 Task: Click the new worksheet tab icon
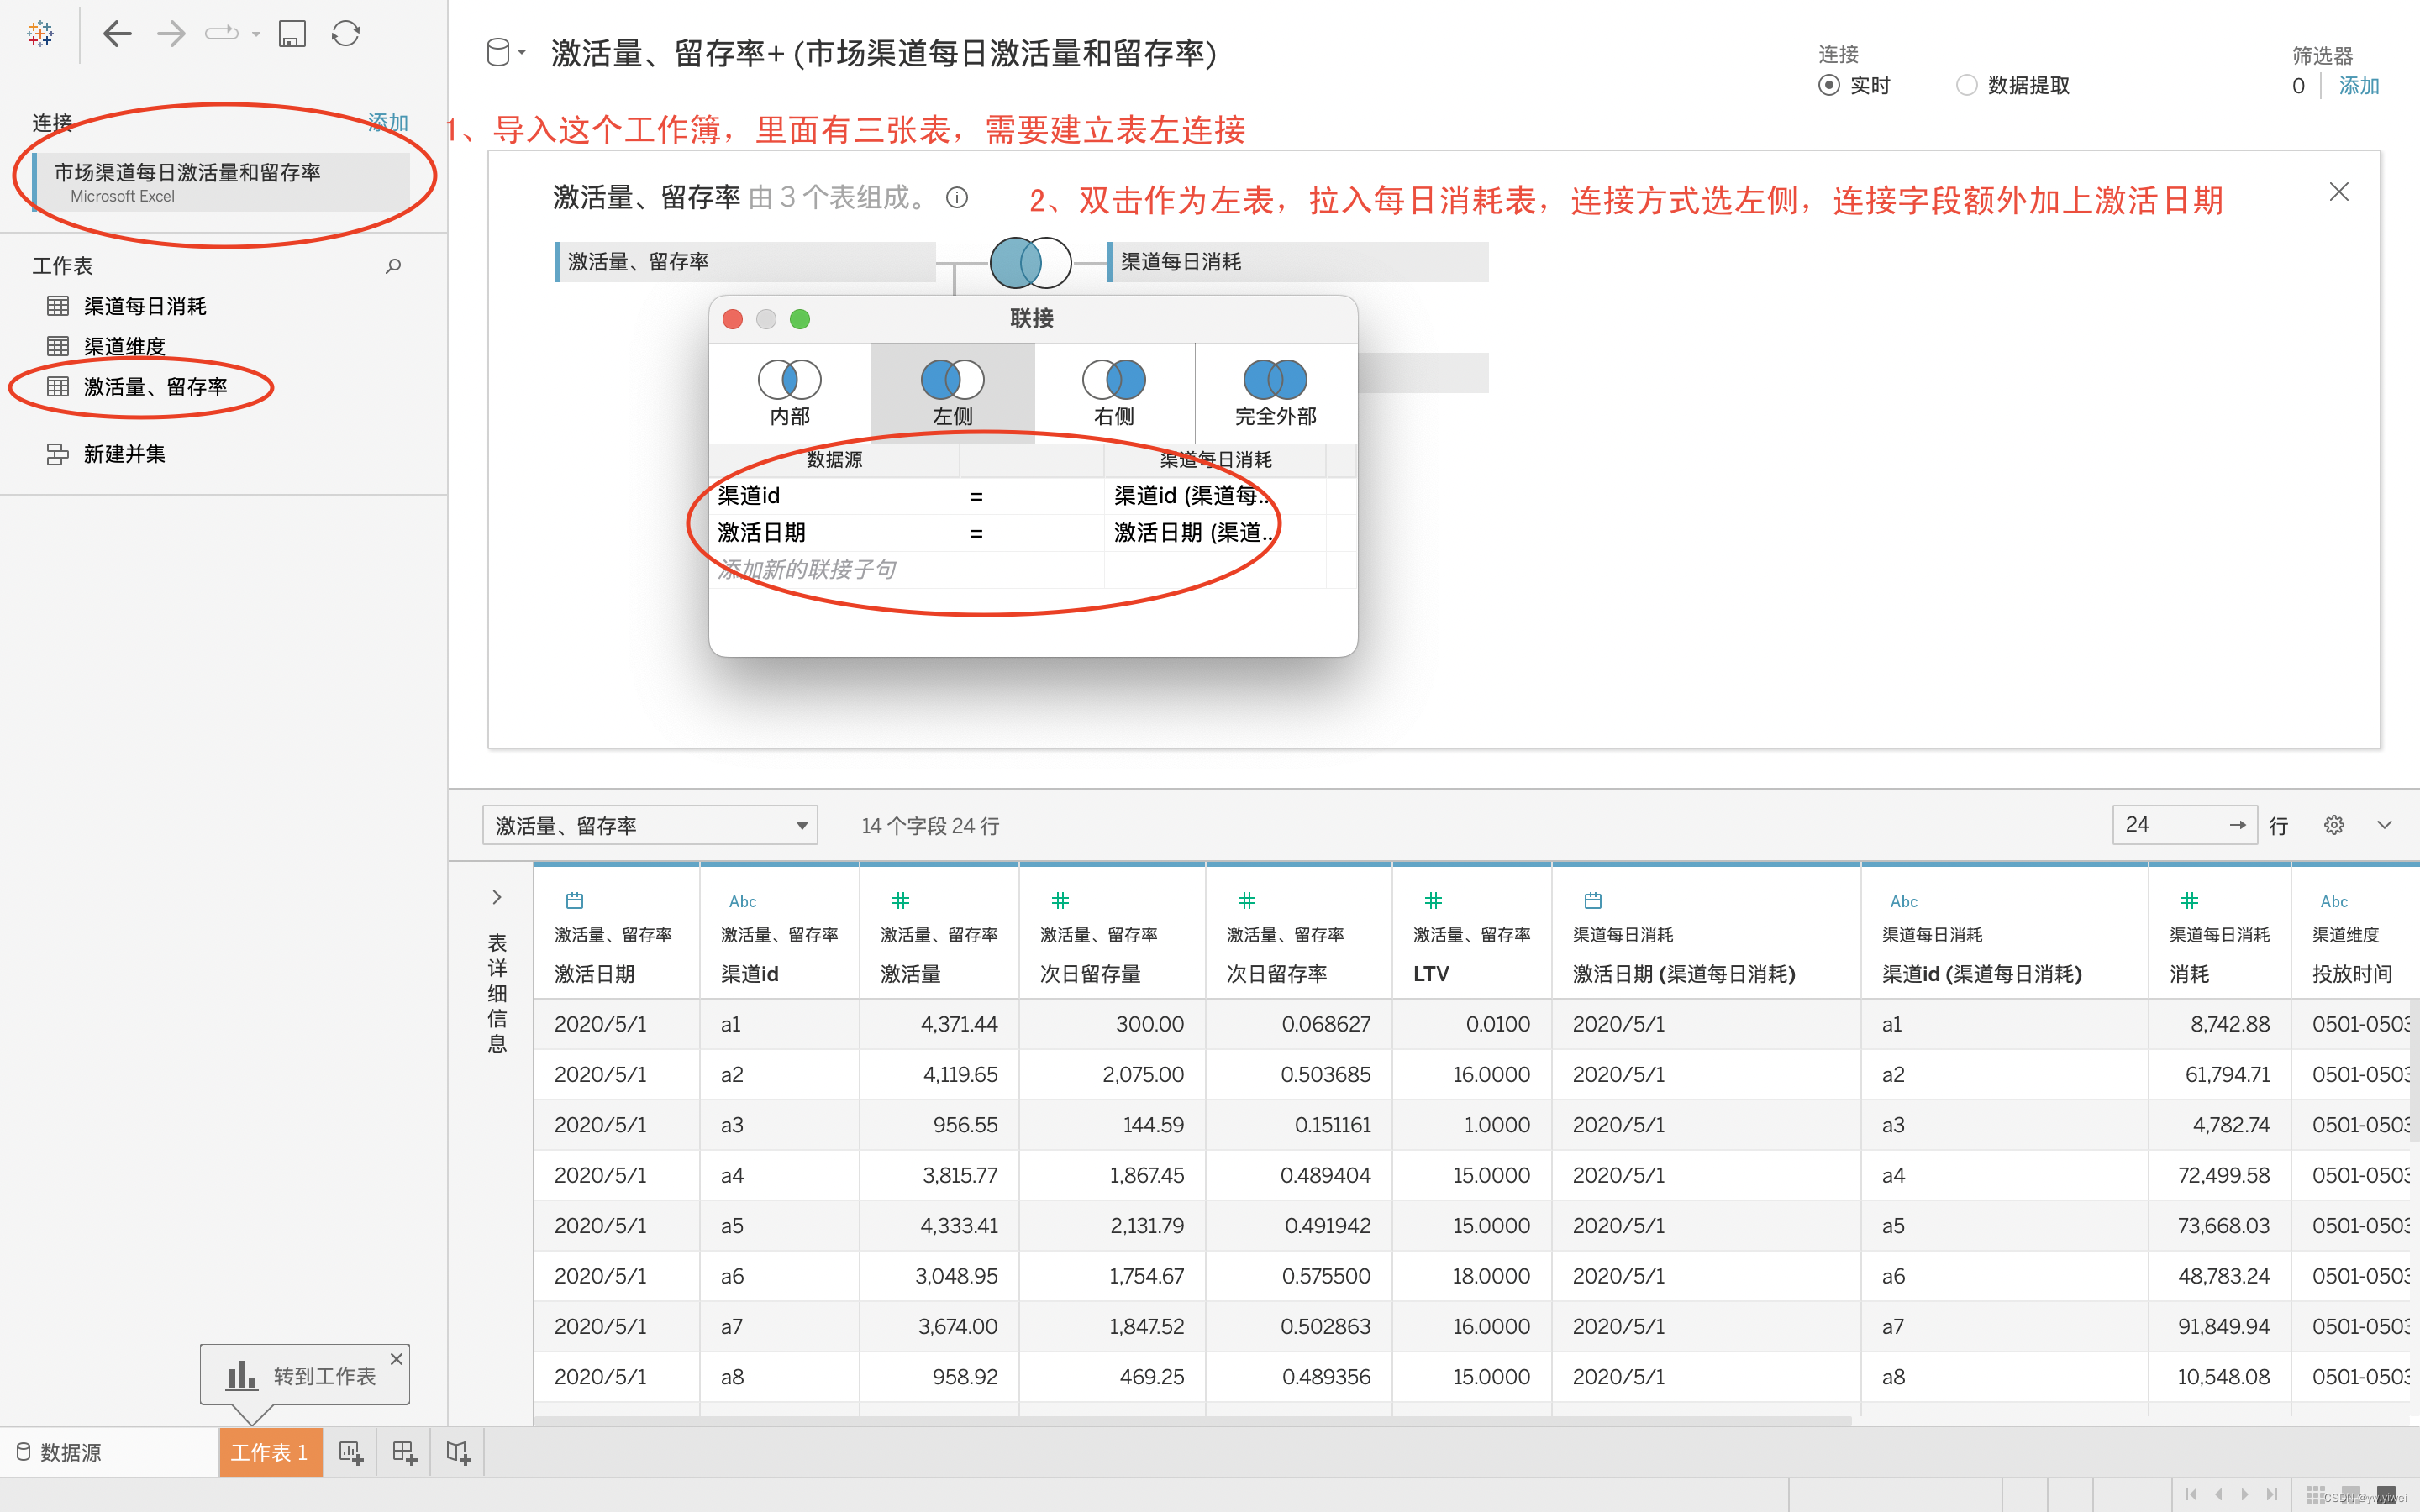point(350,1452)
